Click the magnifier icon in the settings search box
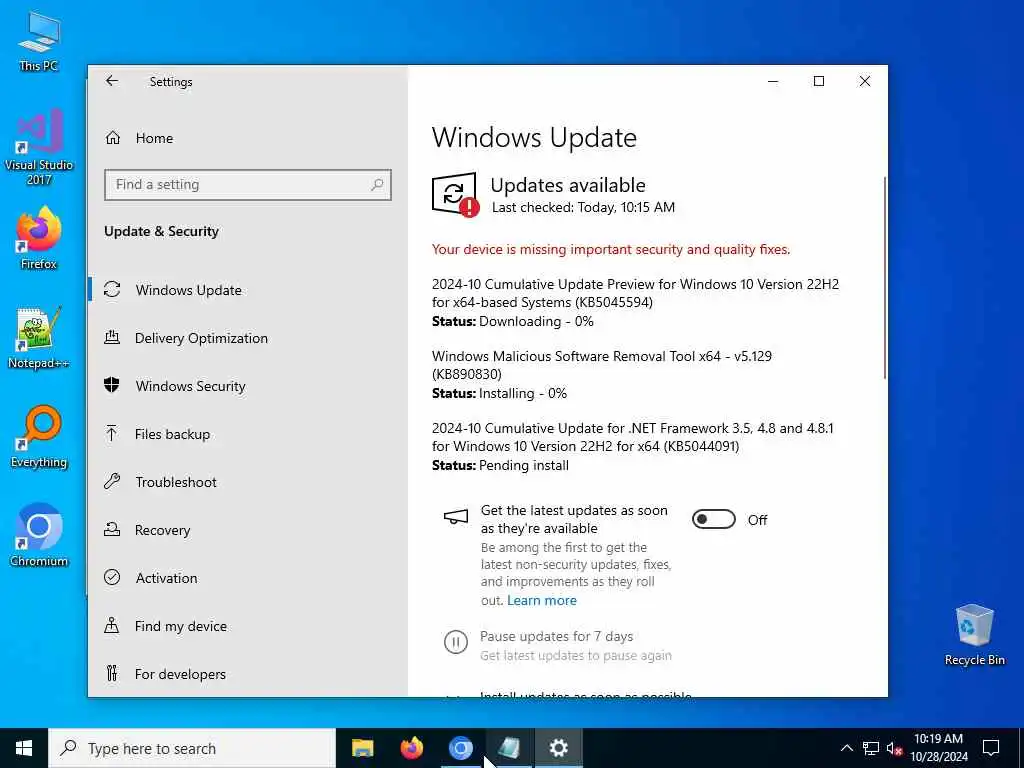 [x=377, y=185]
